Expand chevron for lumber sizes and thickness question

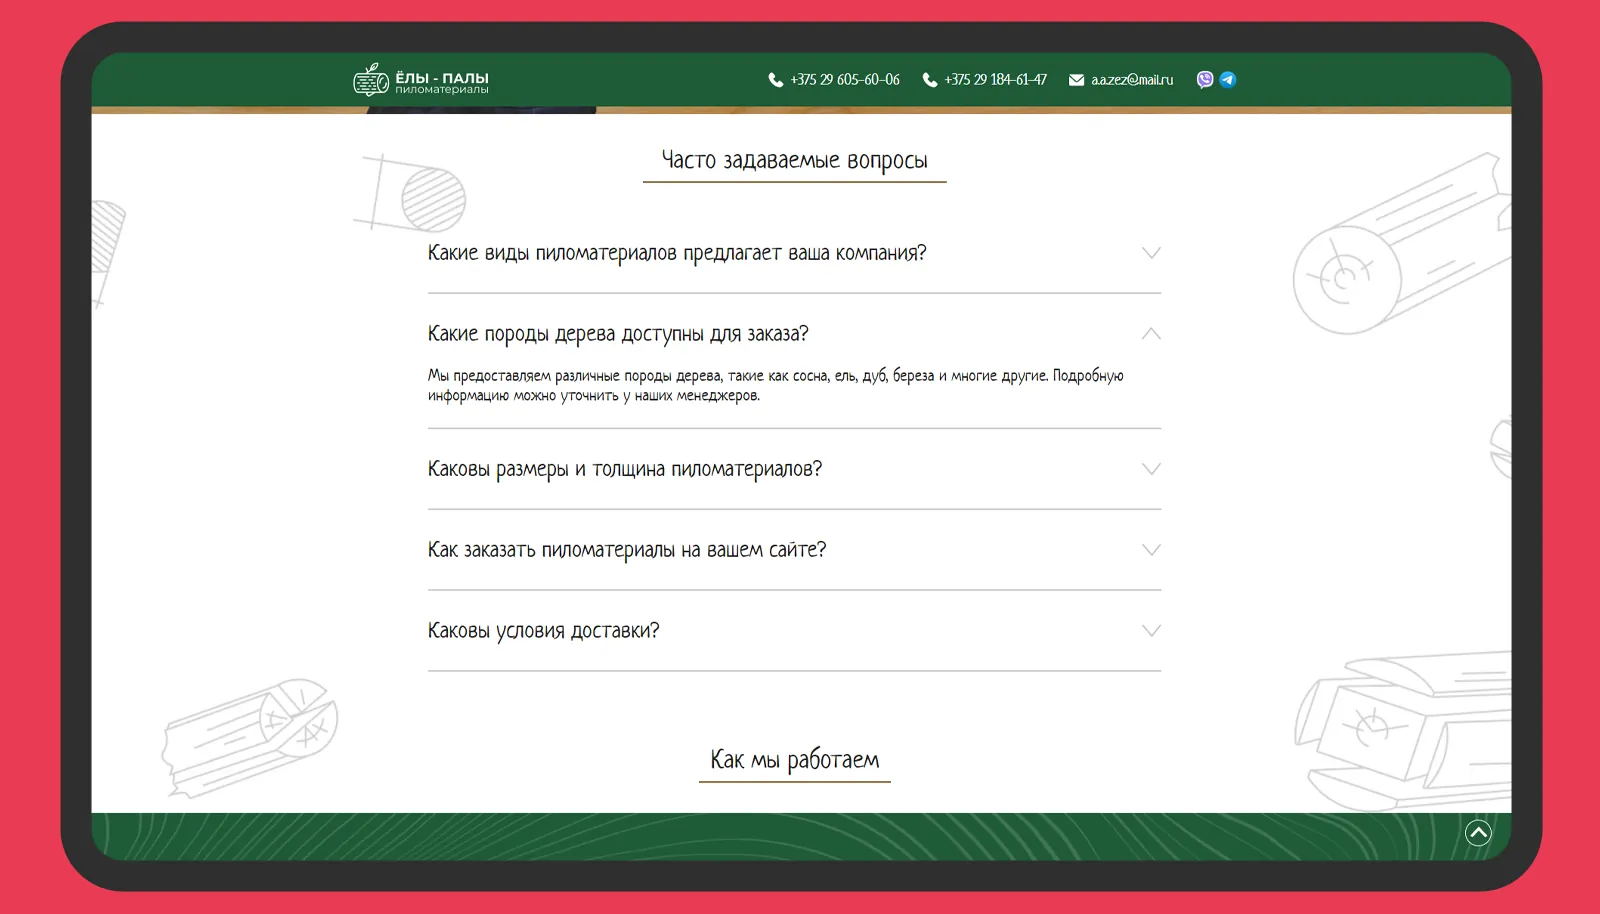1151,469
